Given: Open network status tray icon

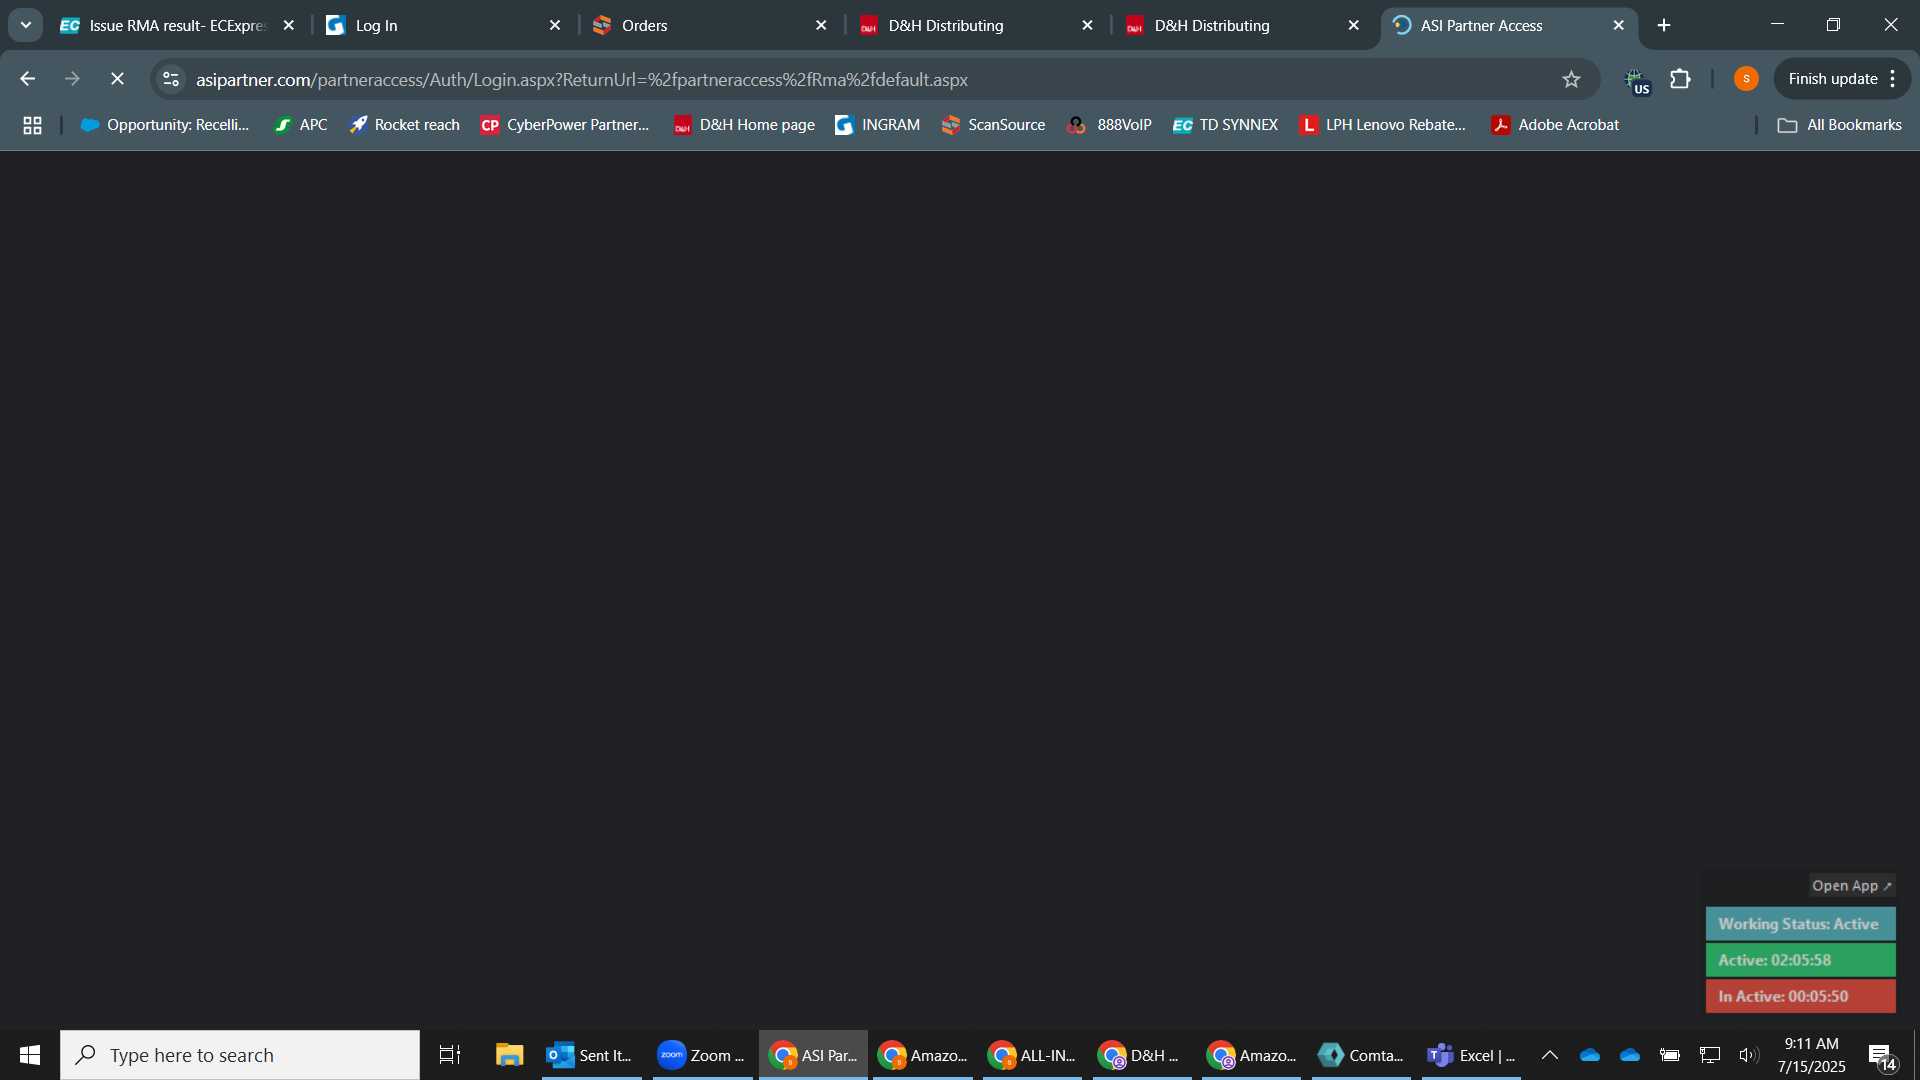Looking at the screenshot, I should pos(1710,1055).
